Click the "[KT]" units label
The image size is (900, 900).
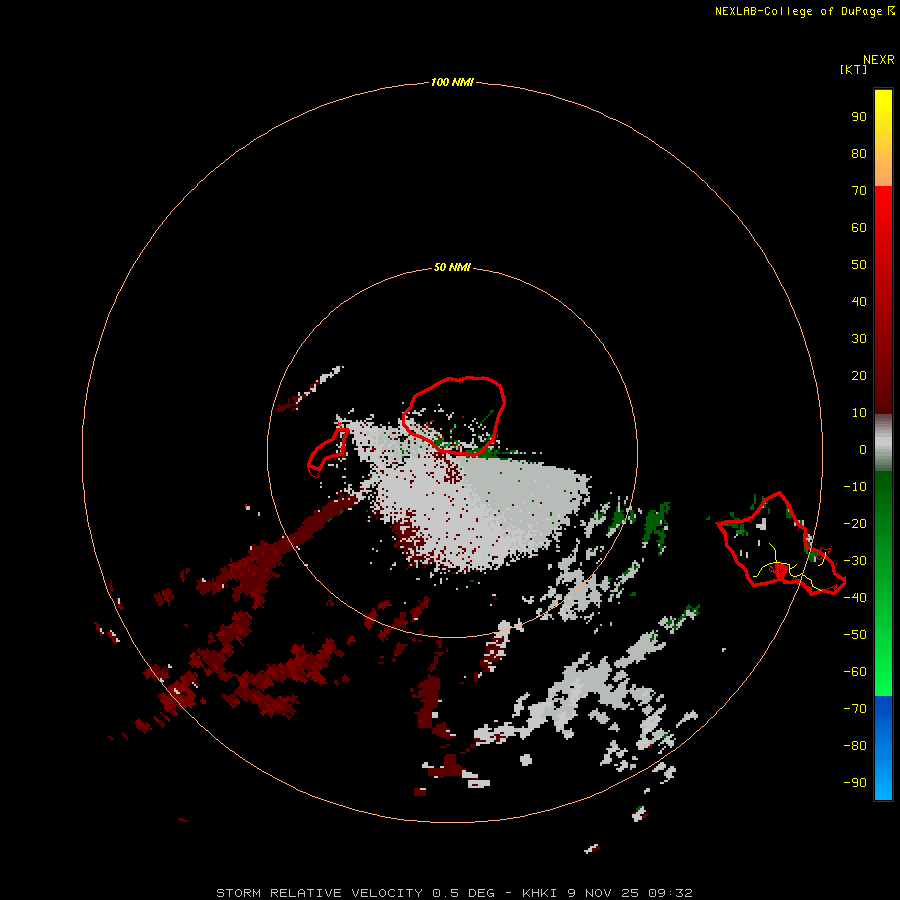(854, 69)
